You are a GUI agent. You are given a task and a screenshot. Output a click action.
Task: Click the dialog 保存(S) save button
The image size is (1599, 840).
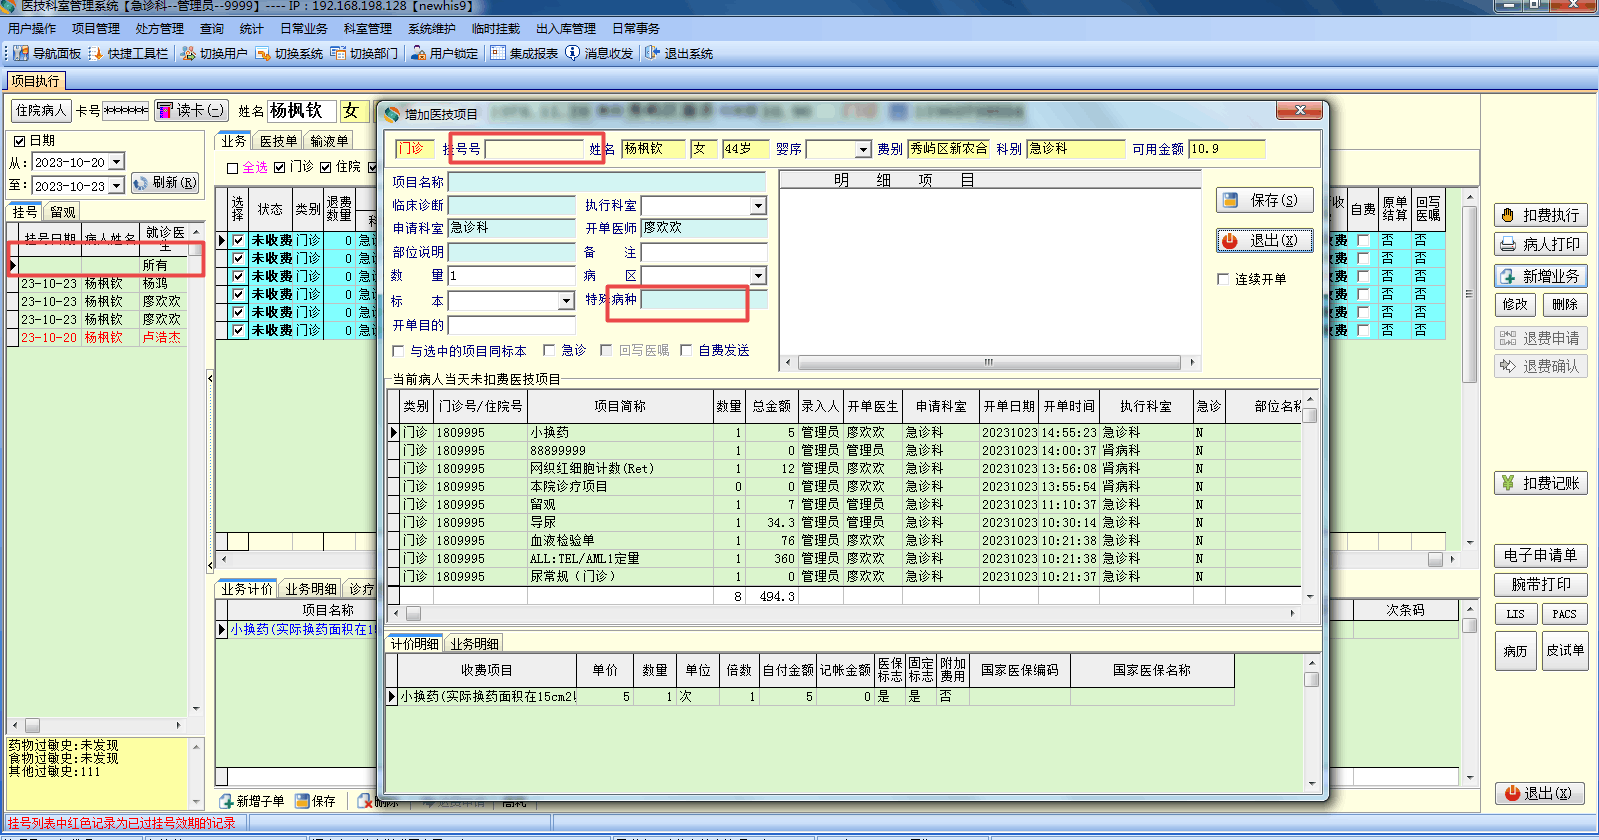[1264, 200]
